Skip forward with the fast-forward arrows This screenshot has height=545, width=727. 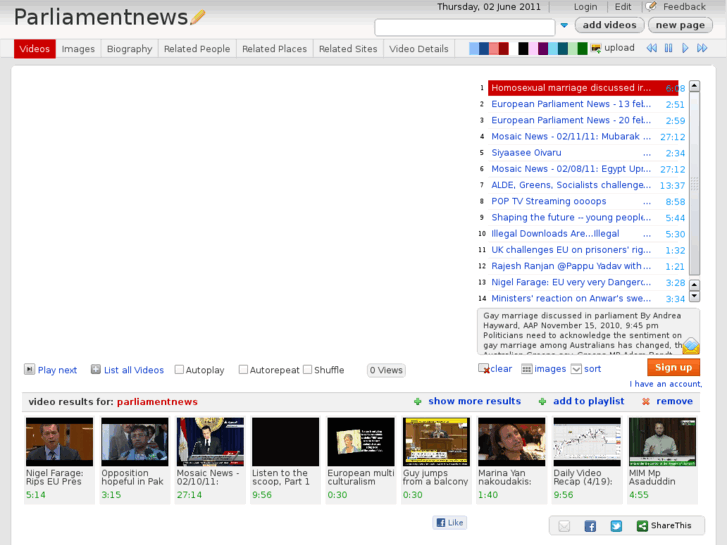point(702,48)
